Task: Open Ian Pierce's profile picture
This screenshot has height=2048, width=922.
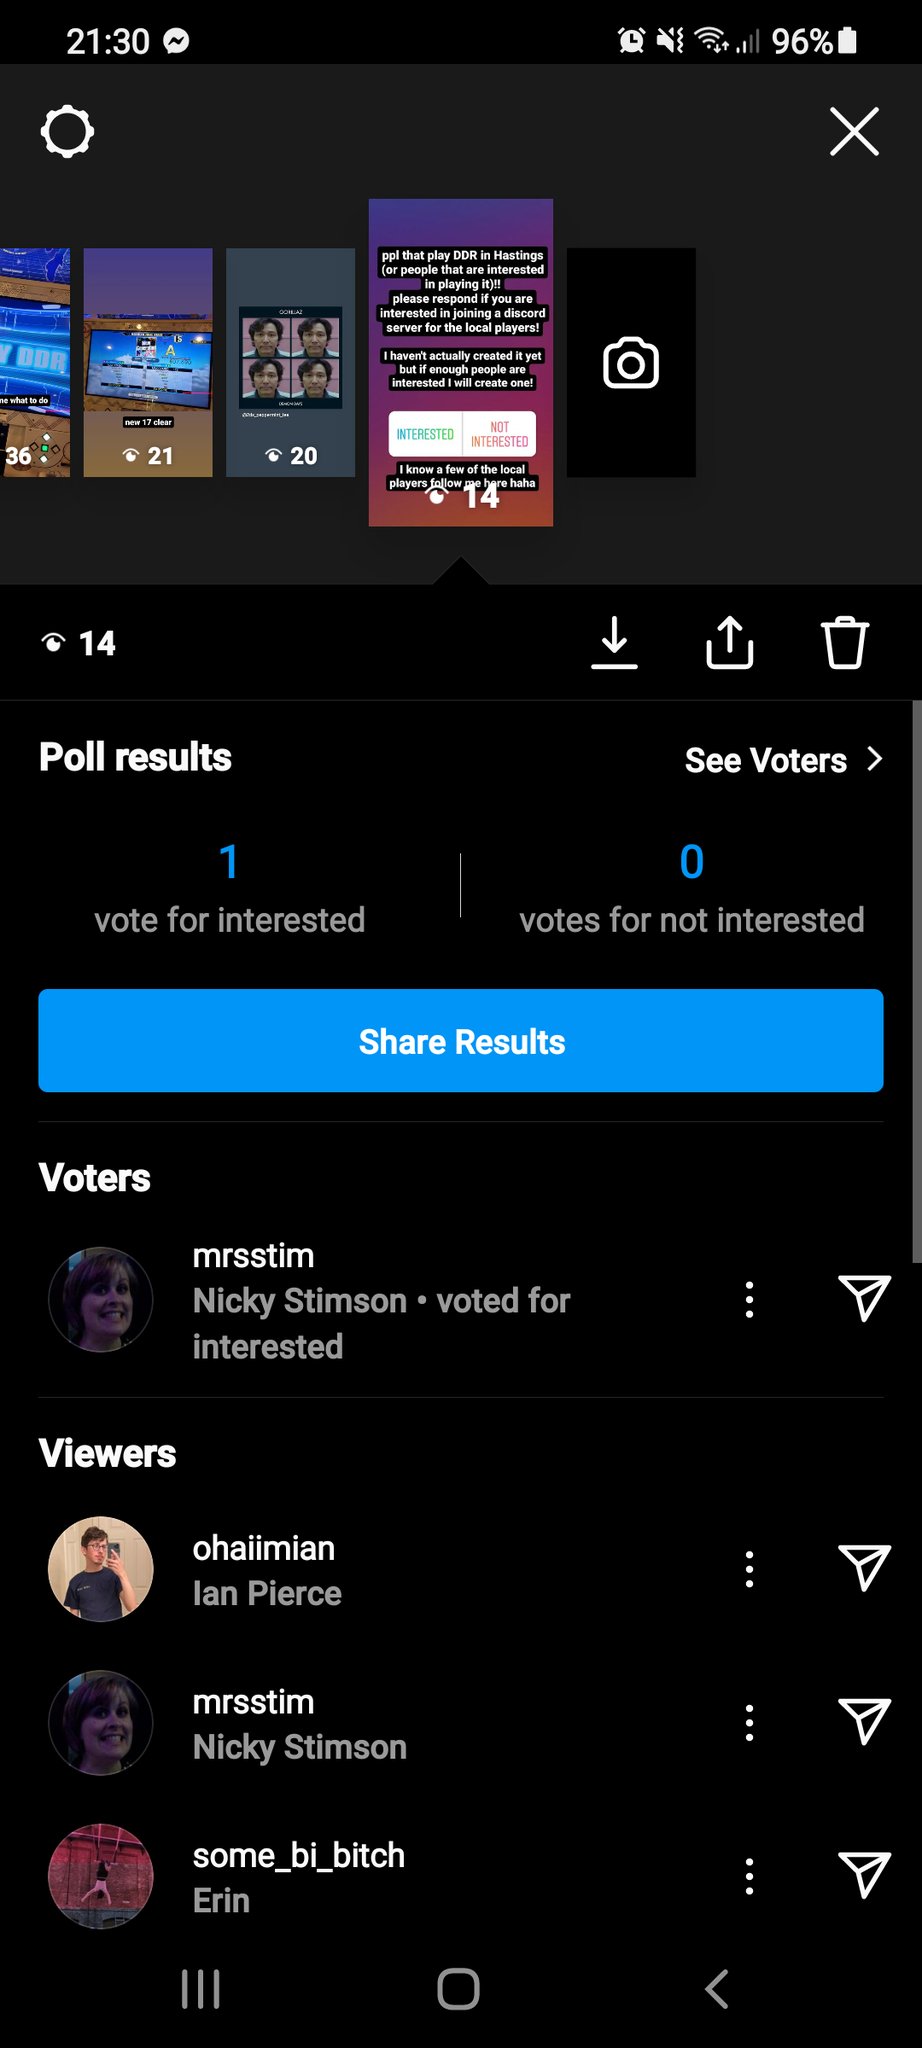Action: (101, 1569)
